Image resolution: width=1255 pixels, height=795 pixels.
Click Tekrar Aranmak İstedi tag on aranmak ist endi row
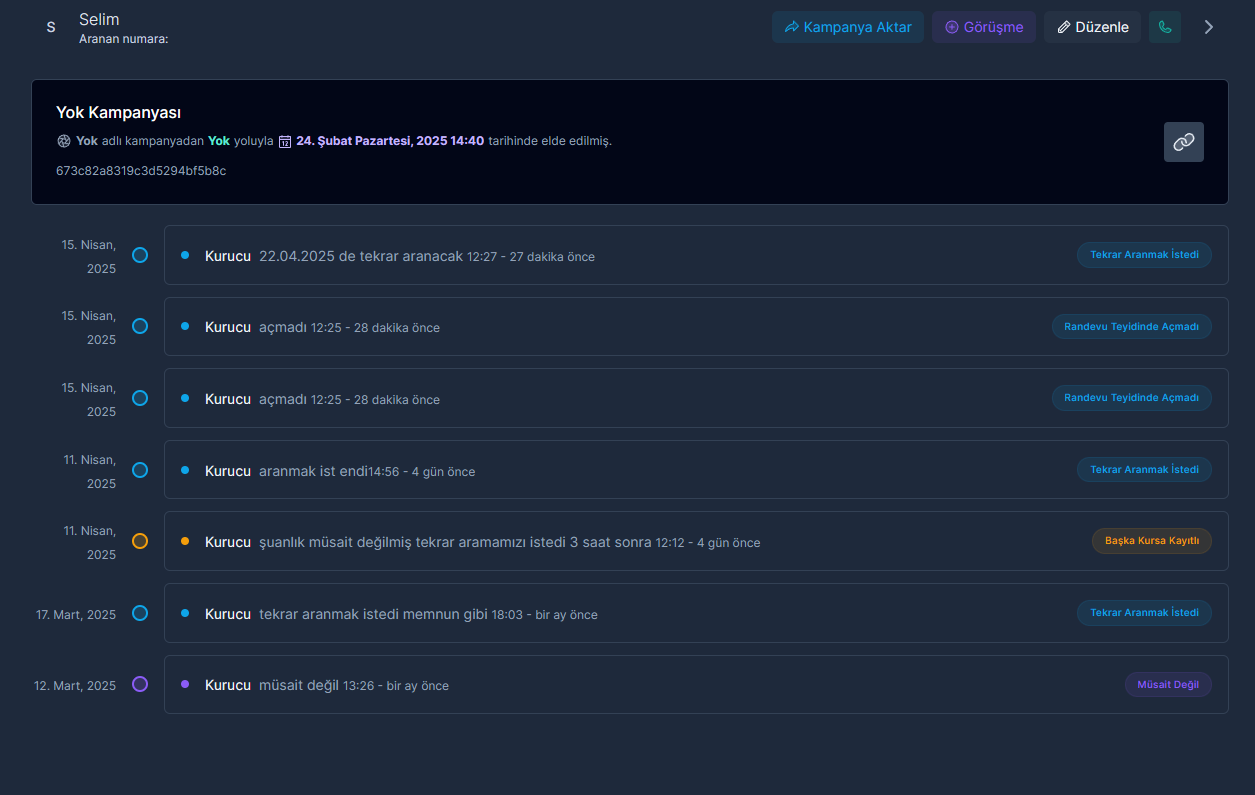[x=1144, y=469]
